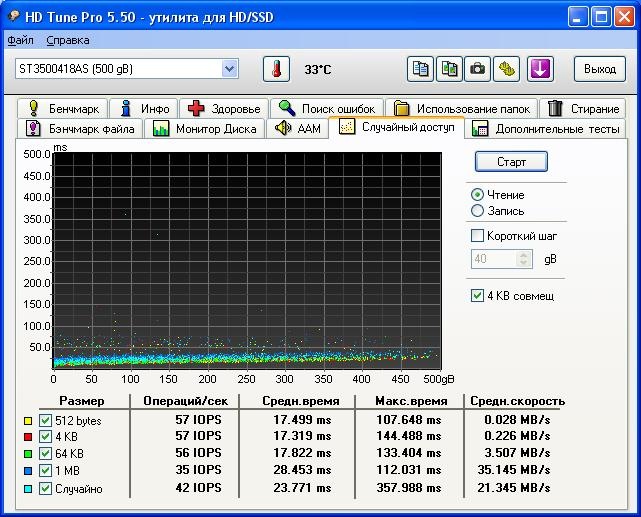Click the copy screenshot to clipboard icon
Viewport: 641px width, 517px height.
pos(450,69)
